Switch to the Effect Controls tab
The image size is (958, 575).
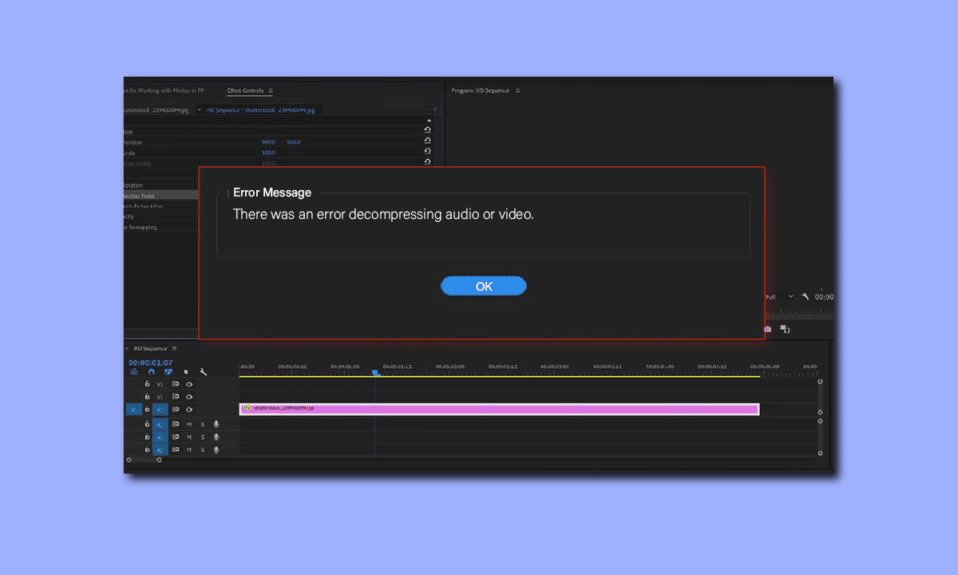click(x=245, y=90)
